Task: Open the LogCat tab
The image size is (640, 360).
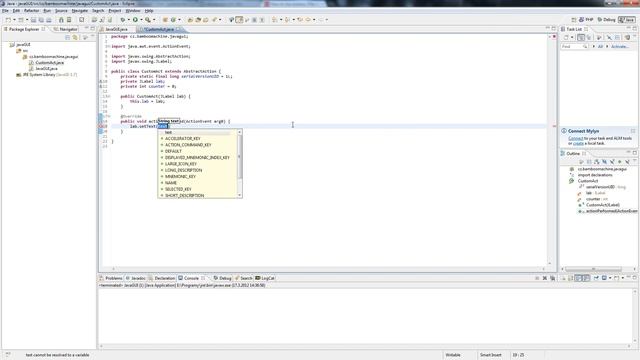Action: [265, 278]
